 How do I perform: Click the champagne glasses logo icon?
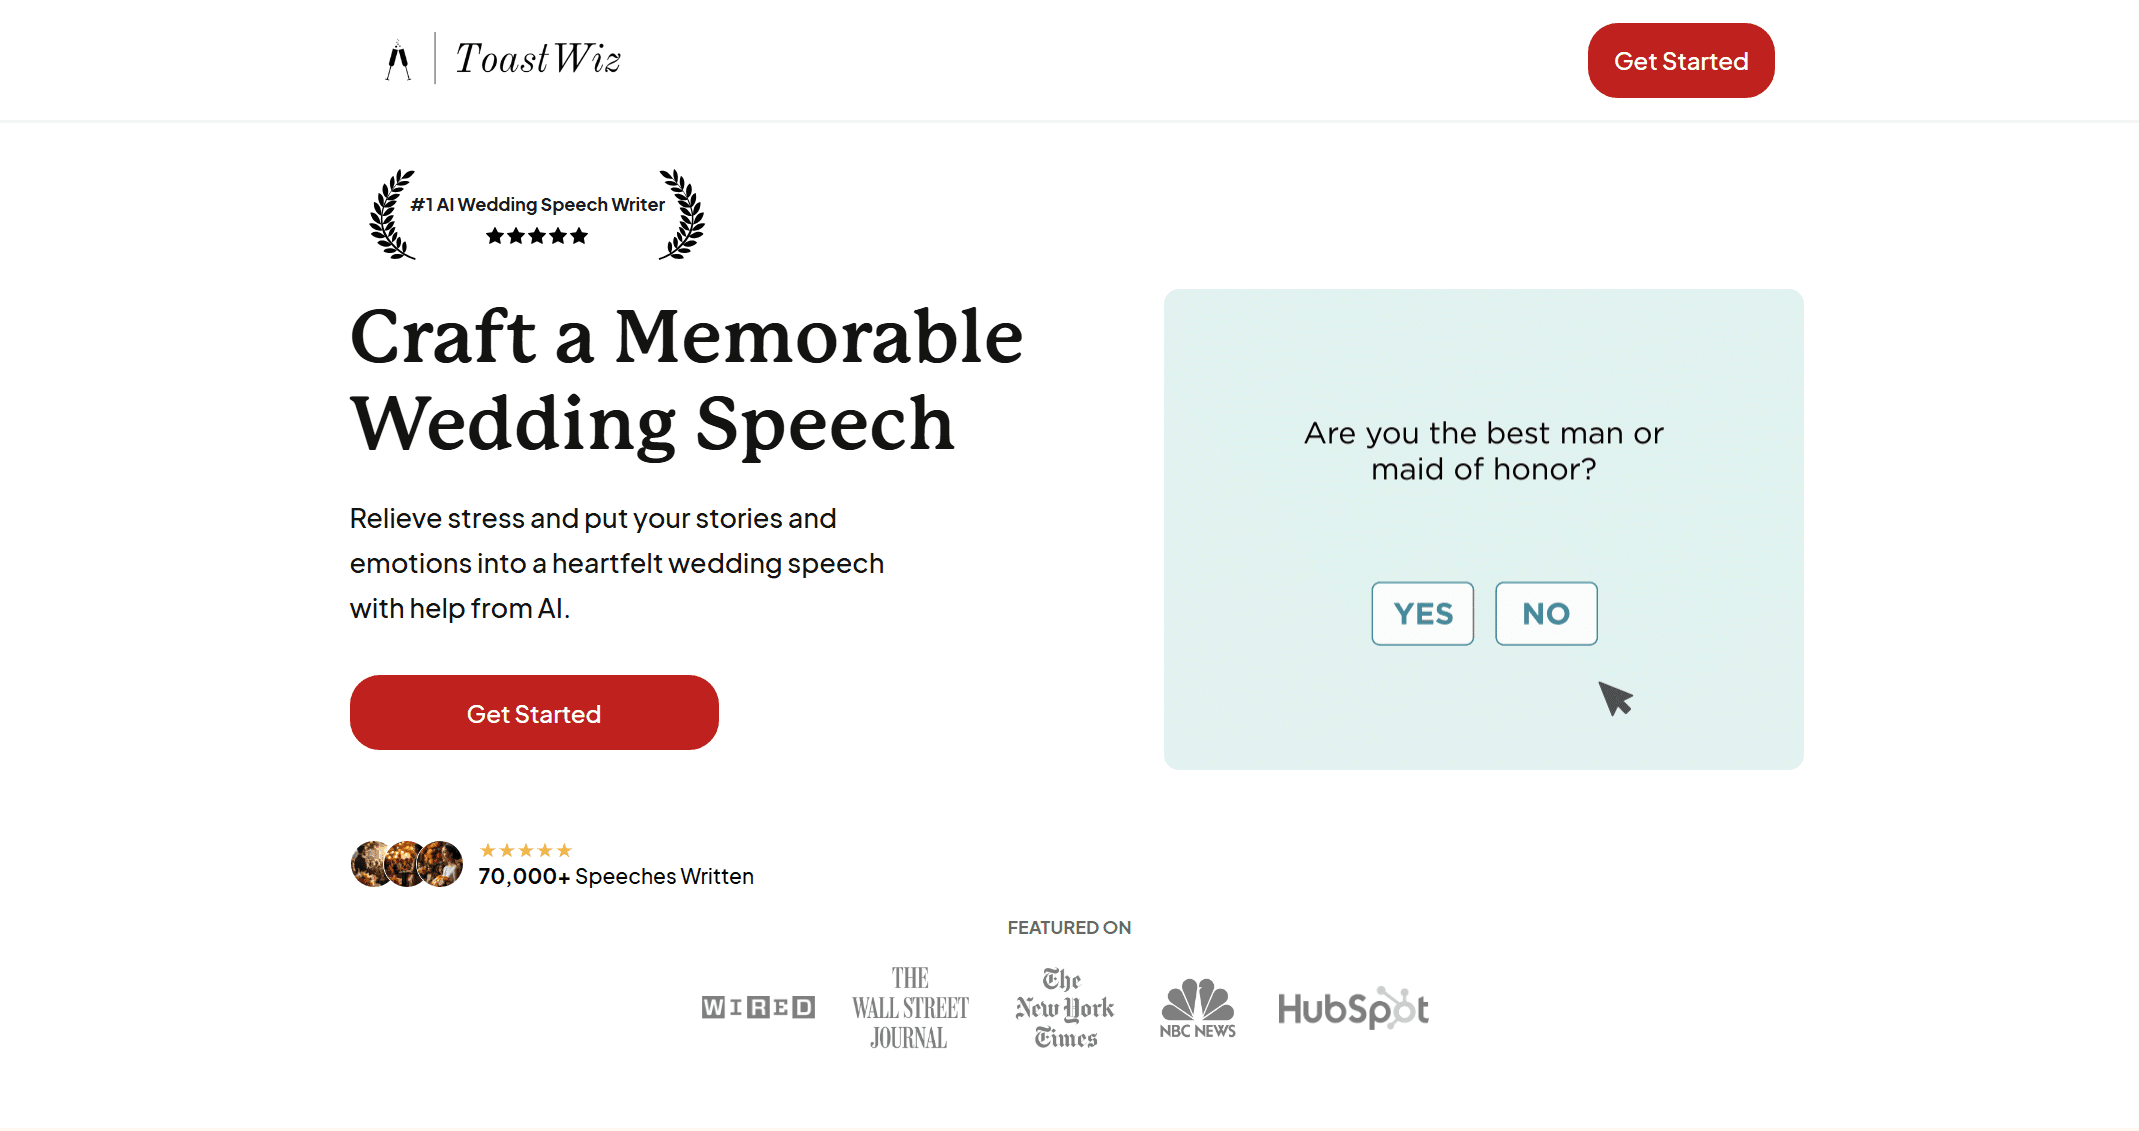pyautogui.click(x=398, y=60)
